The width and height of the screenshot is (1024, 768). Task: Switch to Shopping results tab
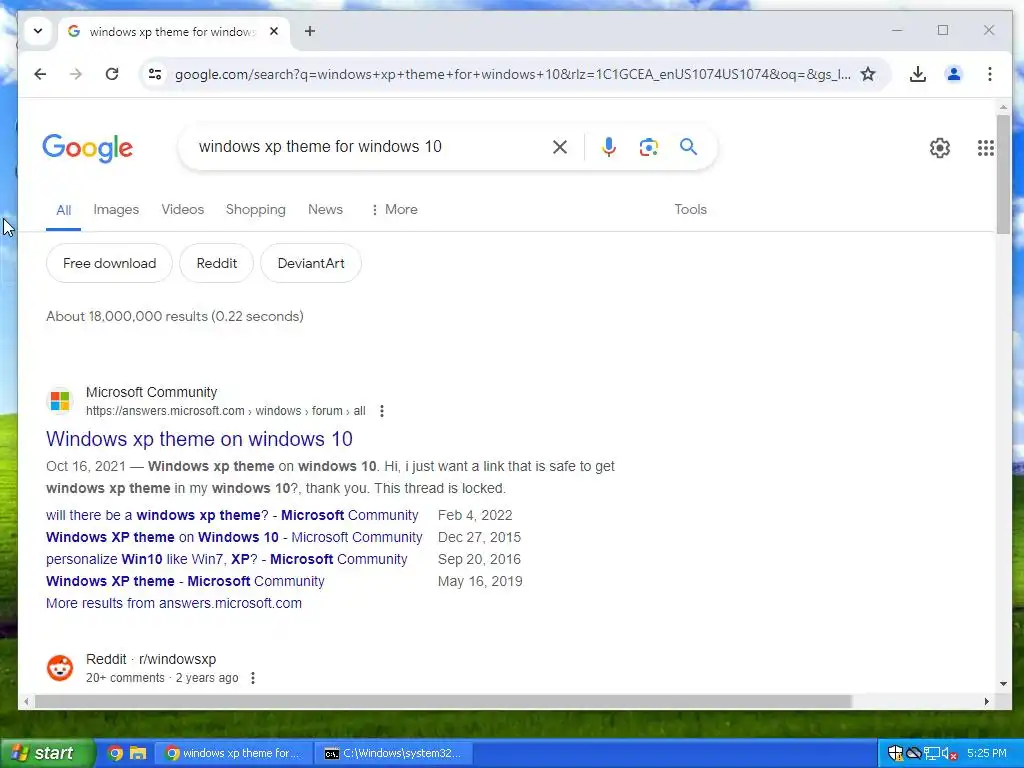pos(255,210)
